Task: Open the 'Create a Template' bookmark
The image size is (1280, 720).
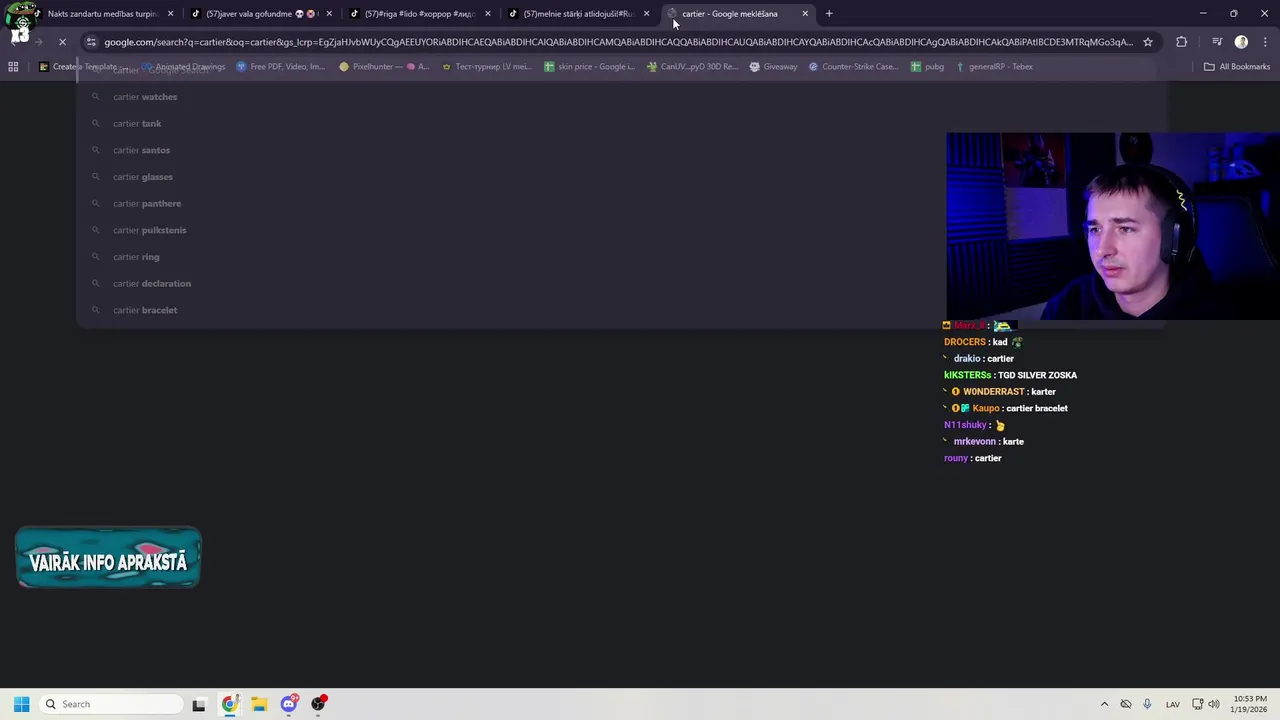Action: point(78,67)
